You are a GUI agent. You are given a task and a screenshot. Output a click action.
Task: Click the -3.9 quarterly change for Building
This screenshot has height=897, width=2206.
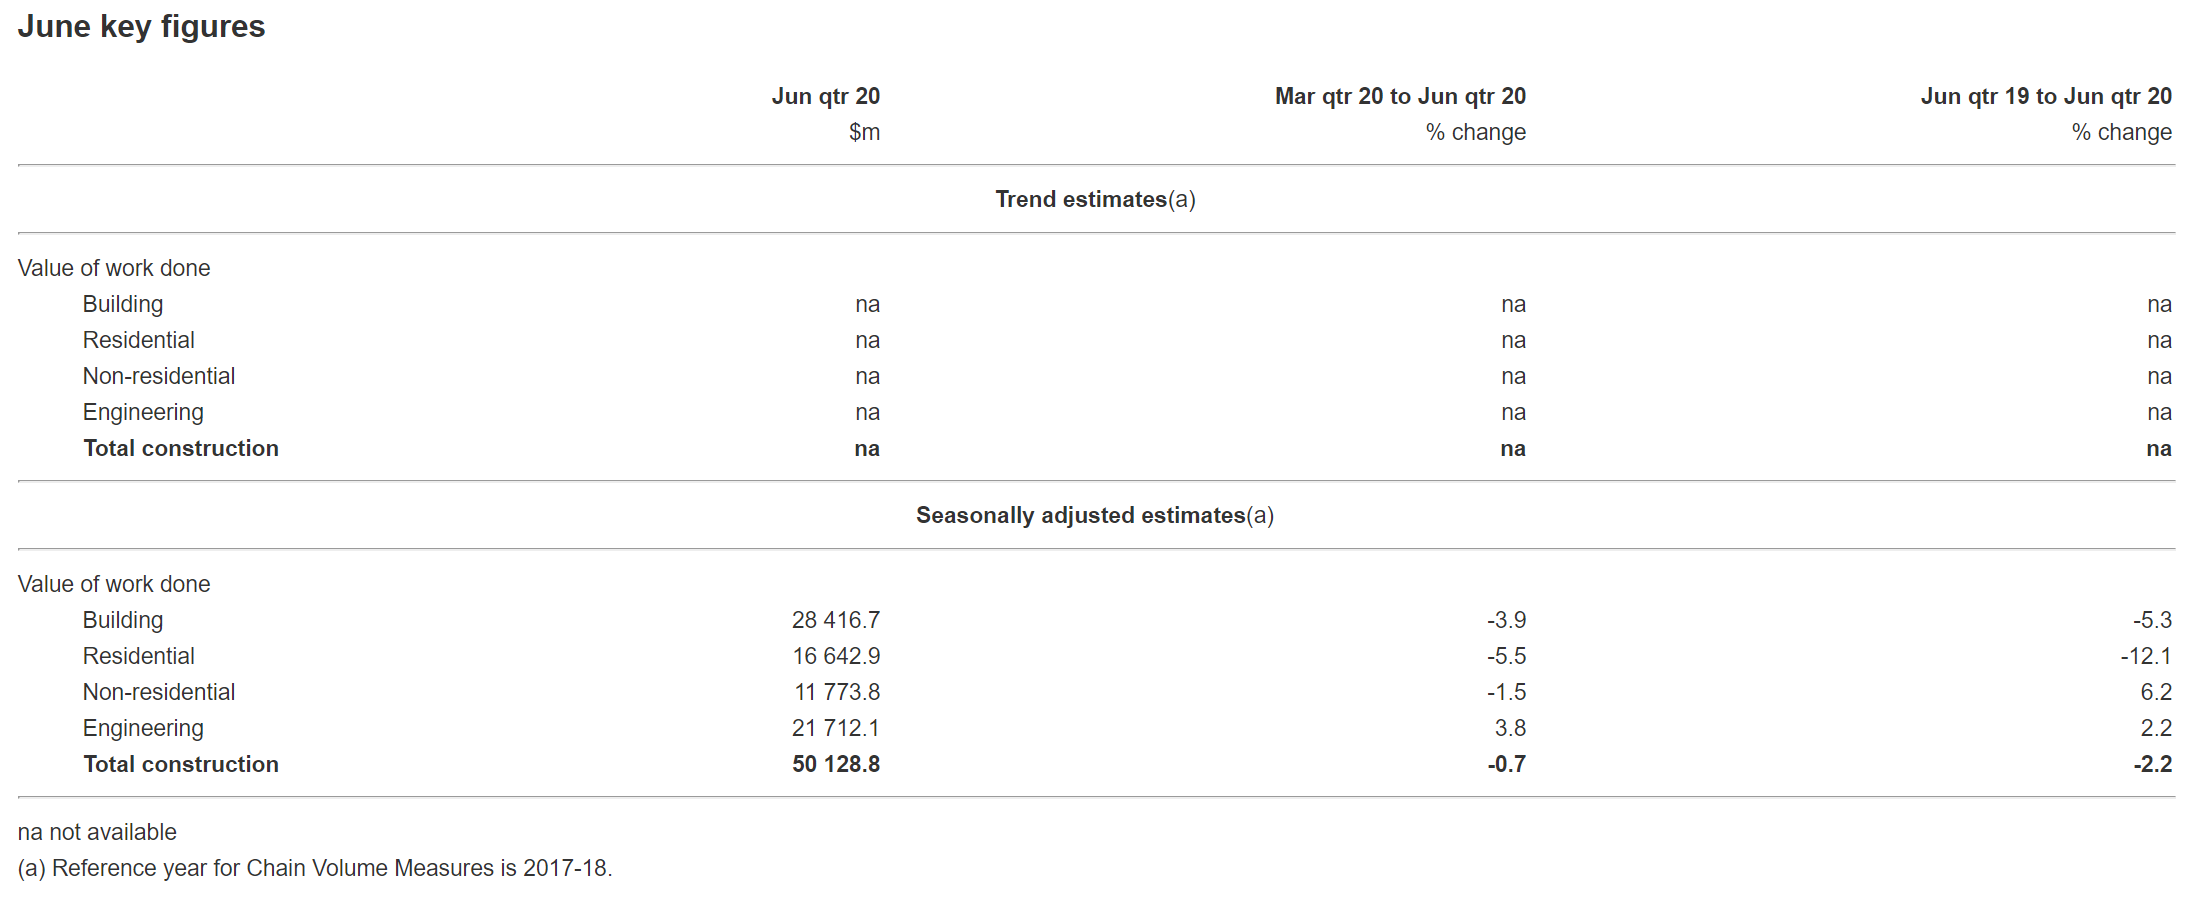pyautogui.click(x=1506, y=620)
